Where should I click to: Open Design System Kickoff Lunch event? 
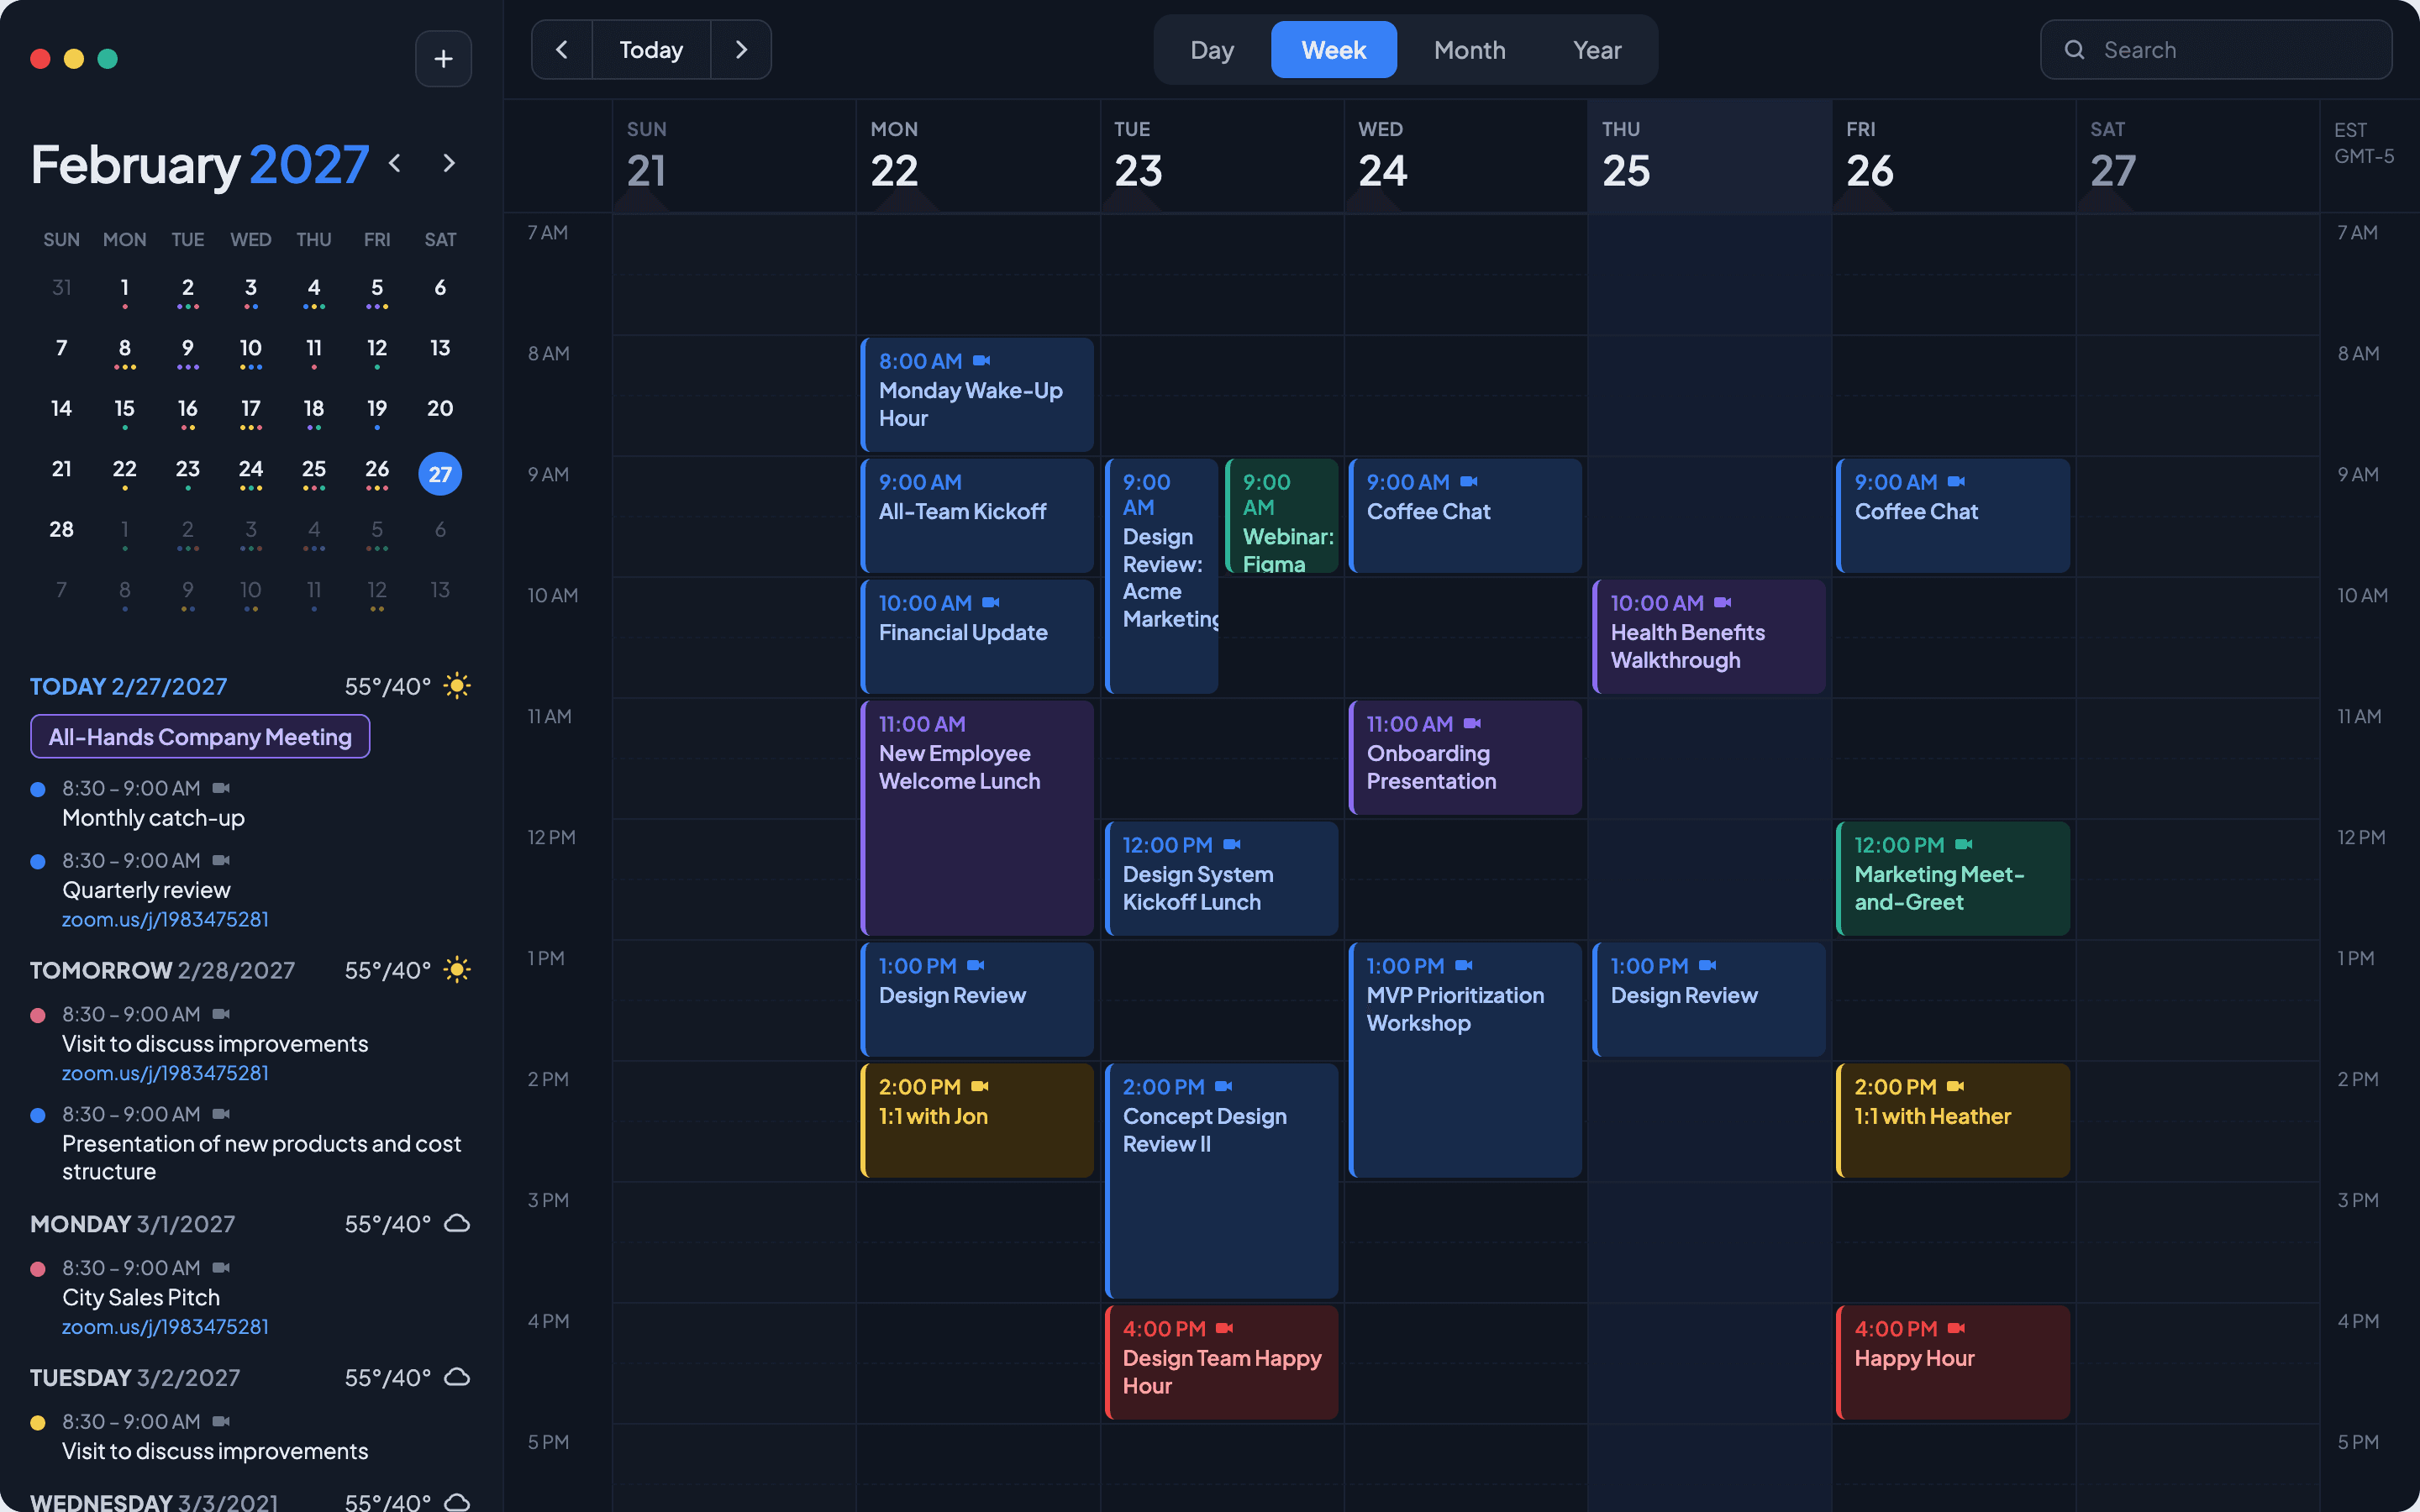1221,878
